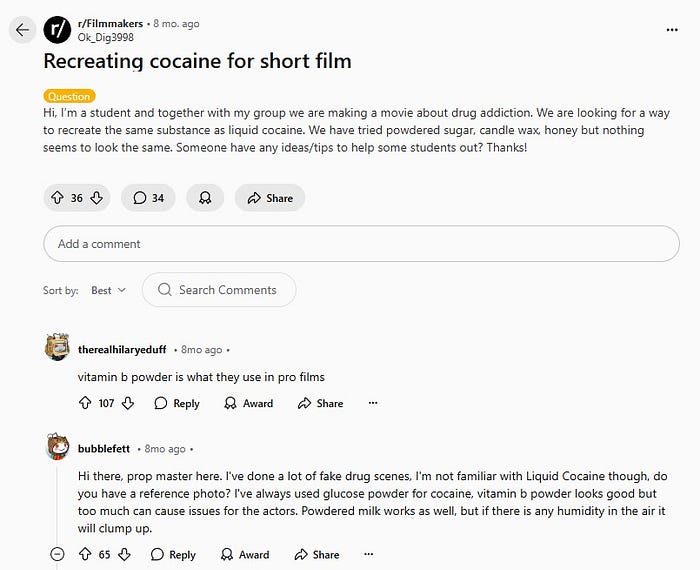This screenshot has width=700, height=570.
Task: Click the Search Comments box
Action: [219, 290]
